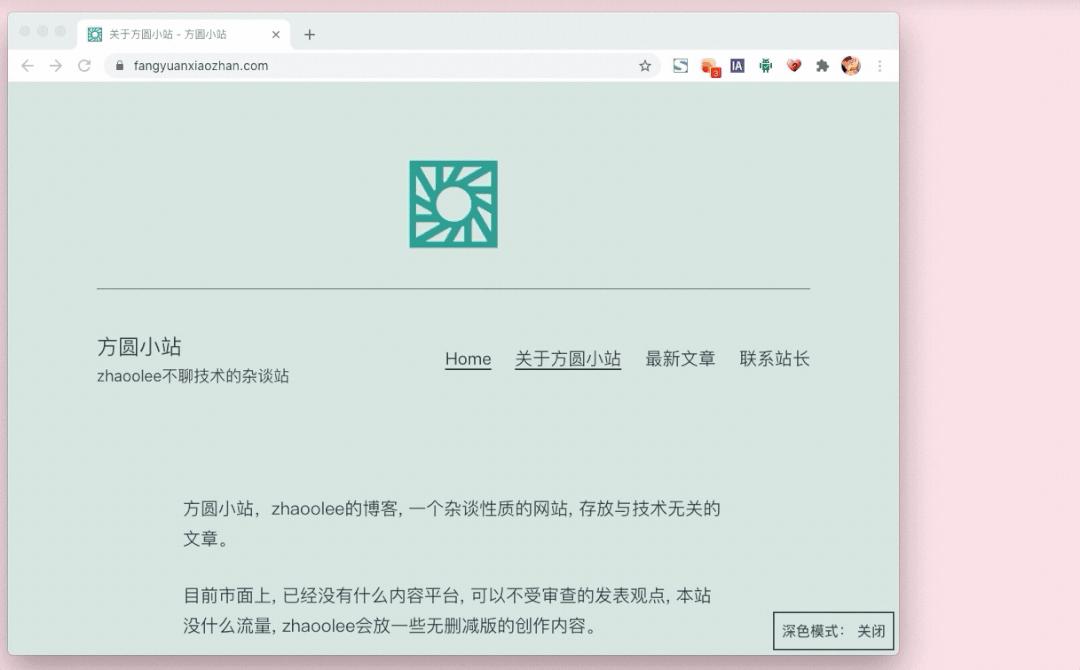The width and height of the screenshot is (1080, 670).
Task: Click the Home navigation link
Action: (467, 359)
